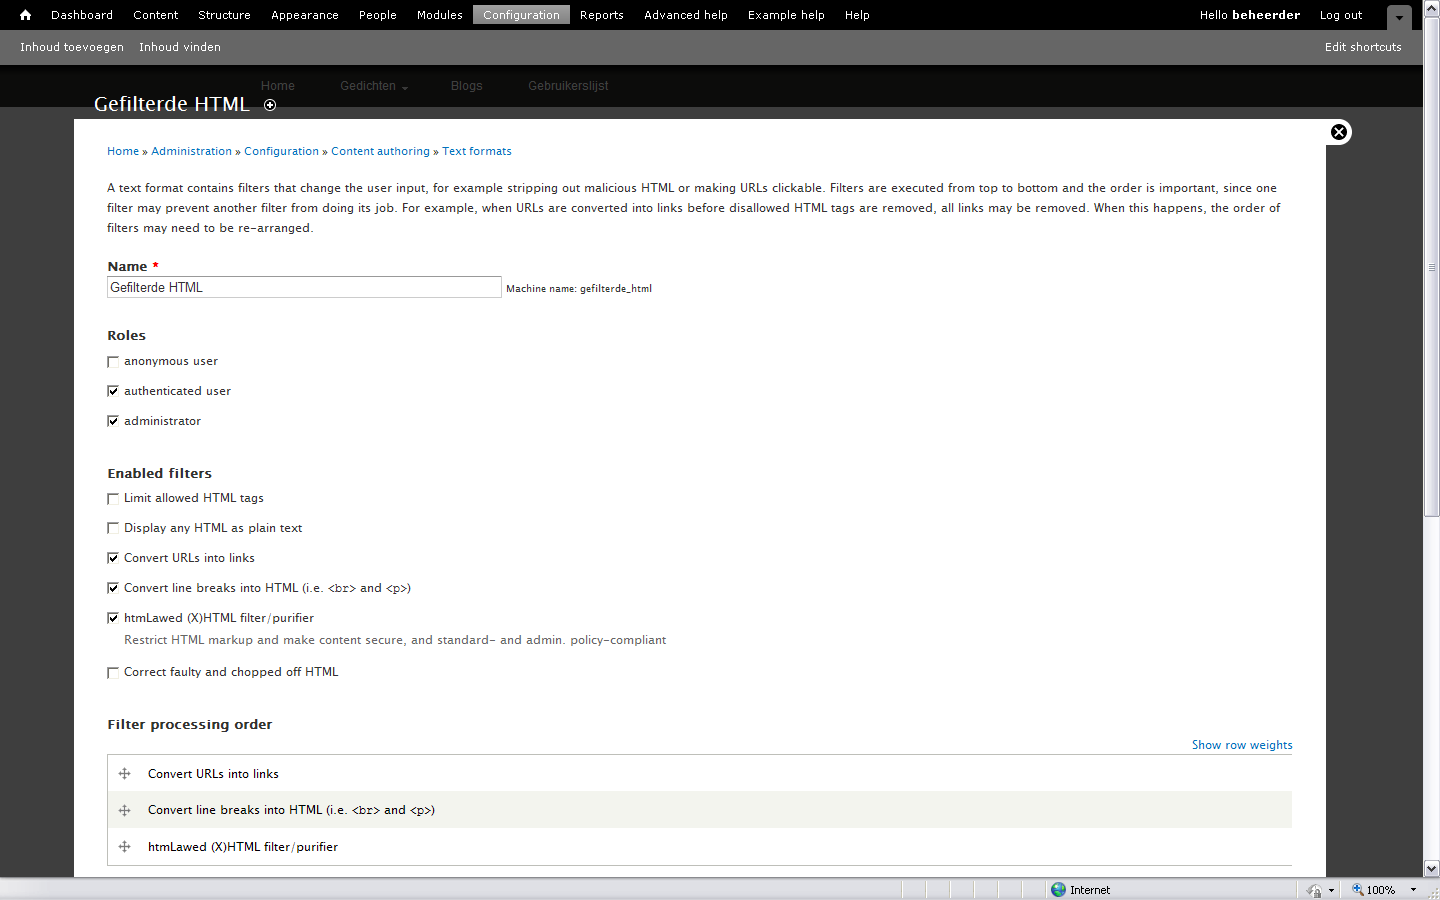Viewport: 1440px width, 900px height.
Task: Close the overlay with the round X icon
Action: pos(1339,131)
